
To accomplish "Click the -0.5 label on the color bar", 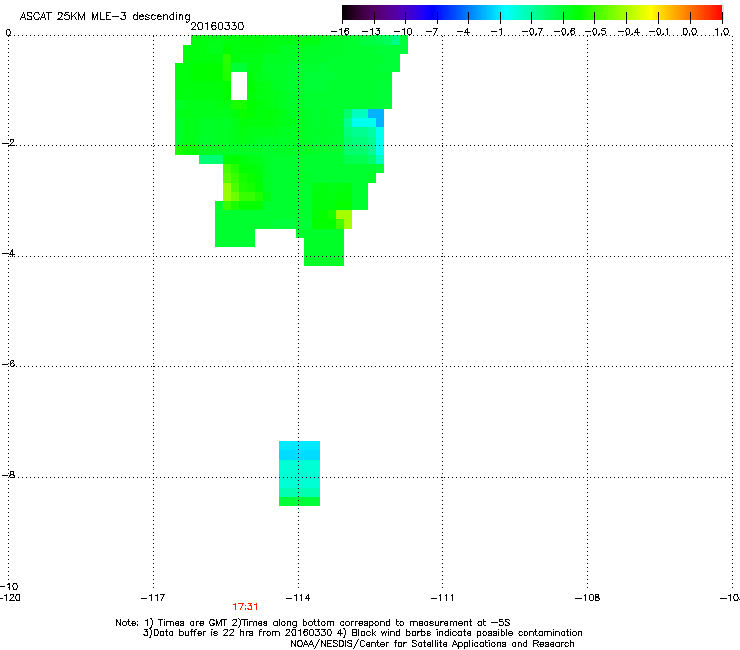I will (596, 32).
